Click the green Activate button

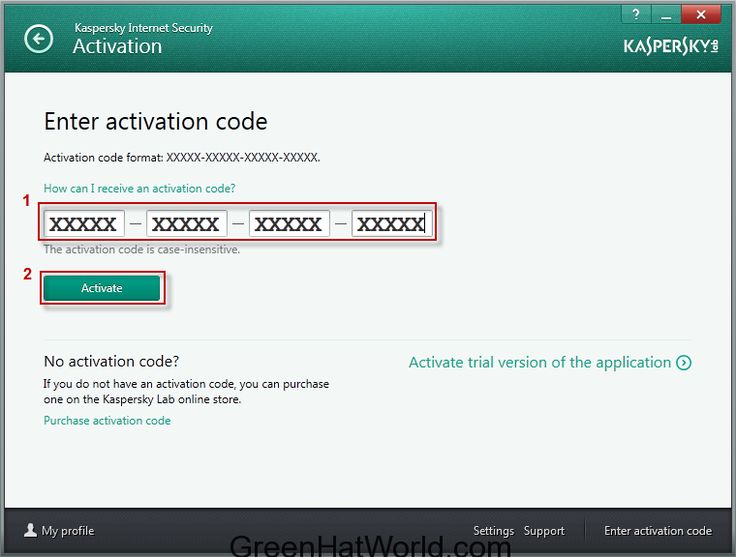[x=102, y=288]
